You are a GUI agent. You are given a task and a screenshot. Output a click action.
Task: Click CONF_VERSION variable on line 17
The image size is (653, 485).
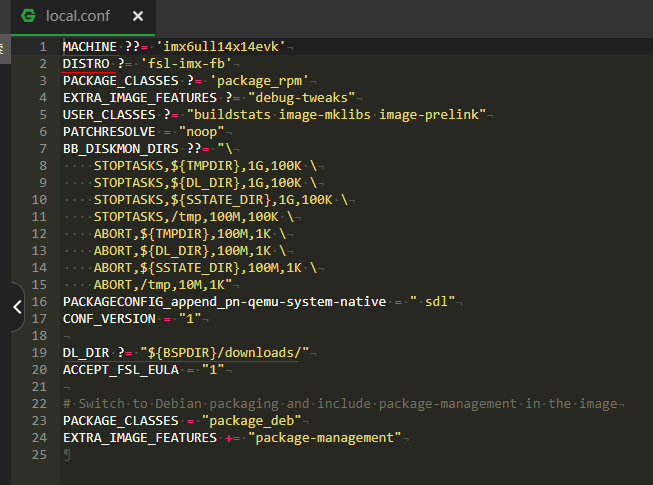[x=109, y=319]
